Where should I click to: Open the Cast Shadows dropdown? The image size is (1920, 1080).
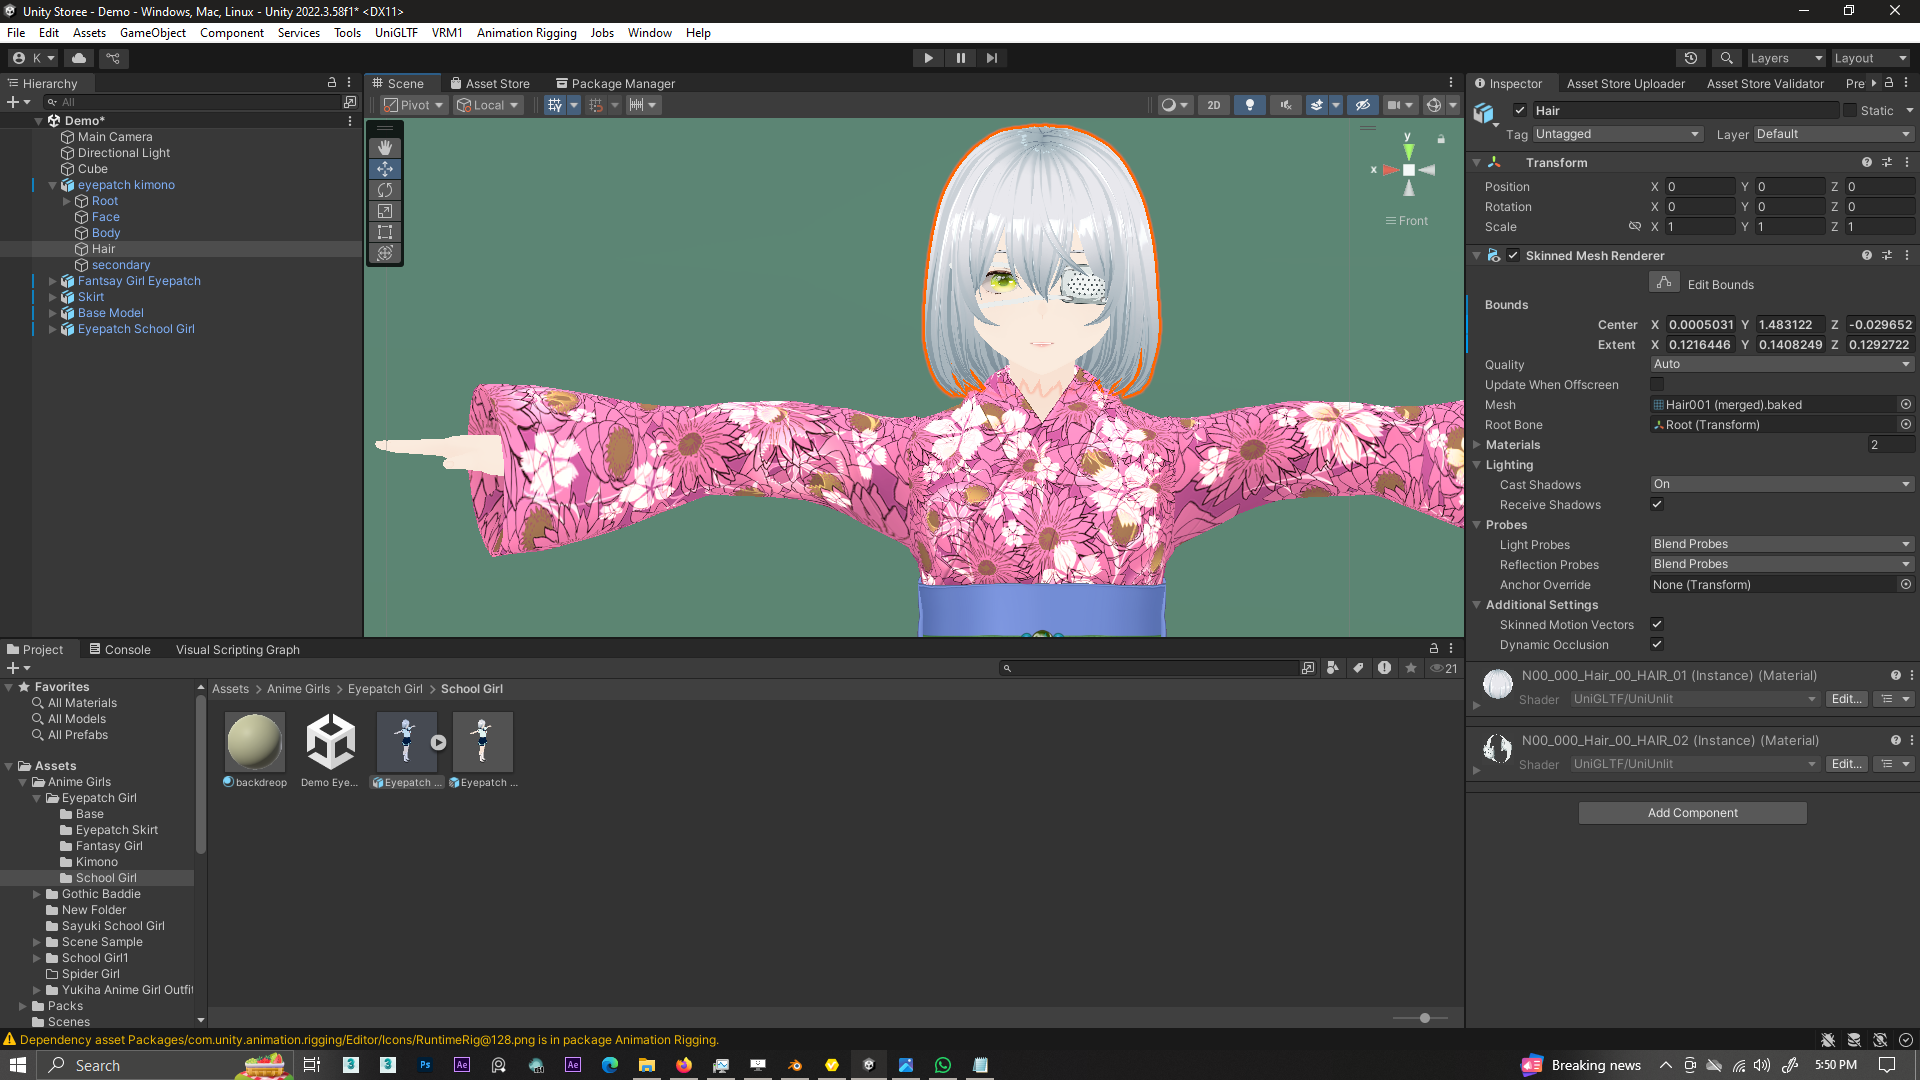point(1780,484)
